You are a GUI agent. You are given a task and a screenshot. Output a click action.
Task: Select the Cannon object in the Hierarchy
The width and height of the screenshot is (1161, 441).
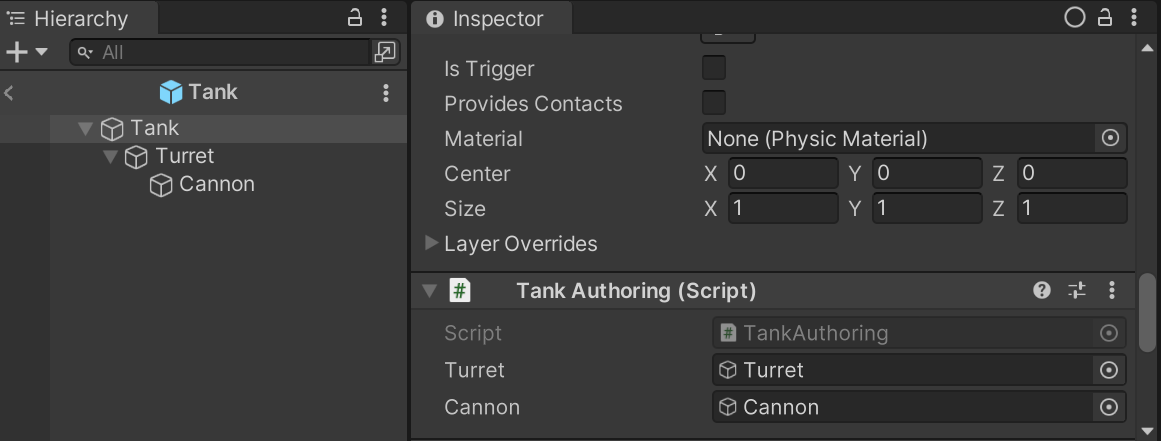(216, 185)
